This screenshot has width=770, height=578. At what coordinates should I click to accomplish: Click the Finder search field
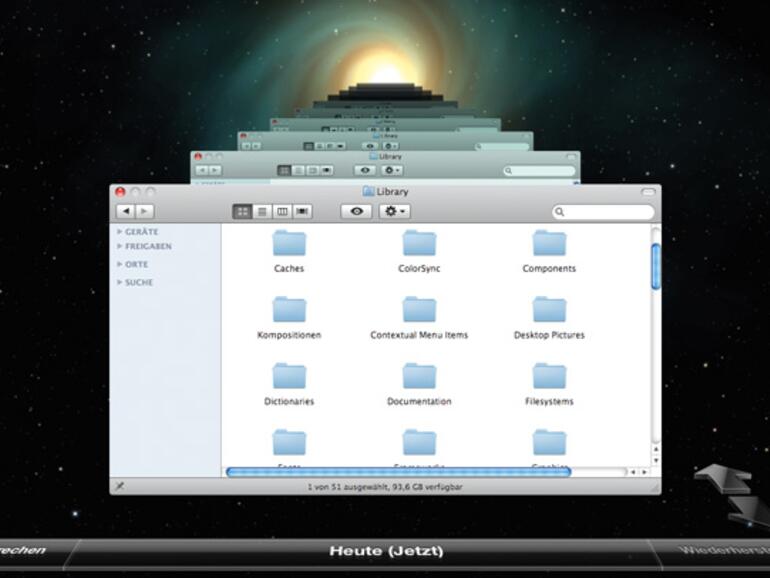(x=604, y=212)
